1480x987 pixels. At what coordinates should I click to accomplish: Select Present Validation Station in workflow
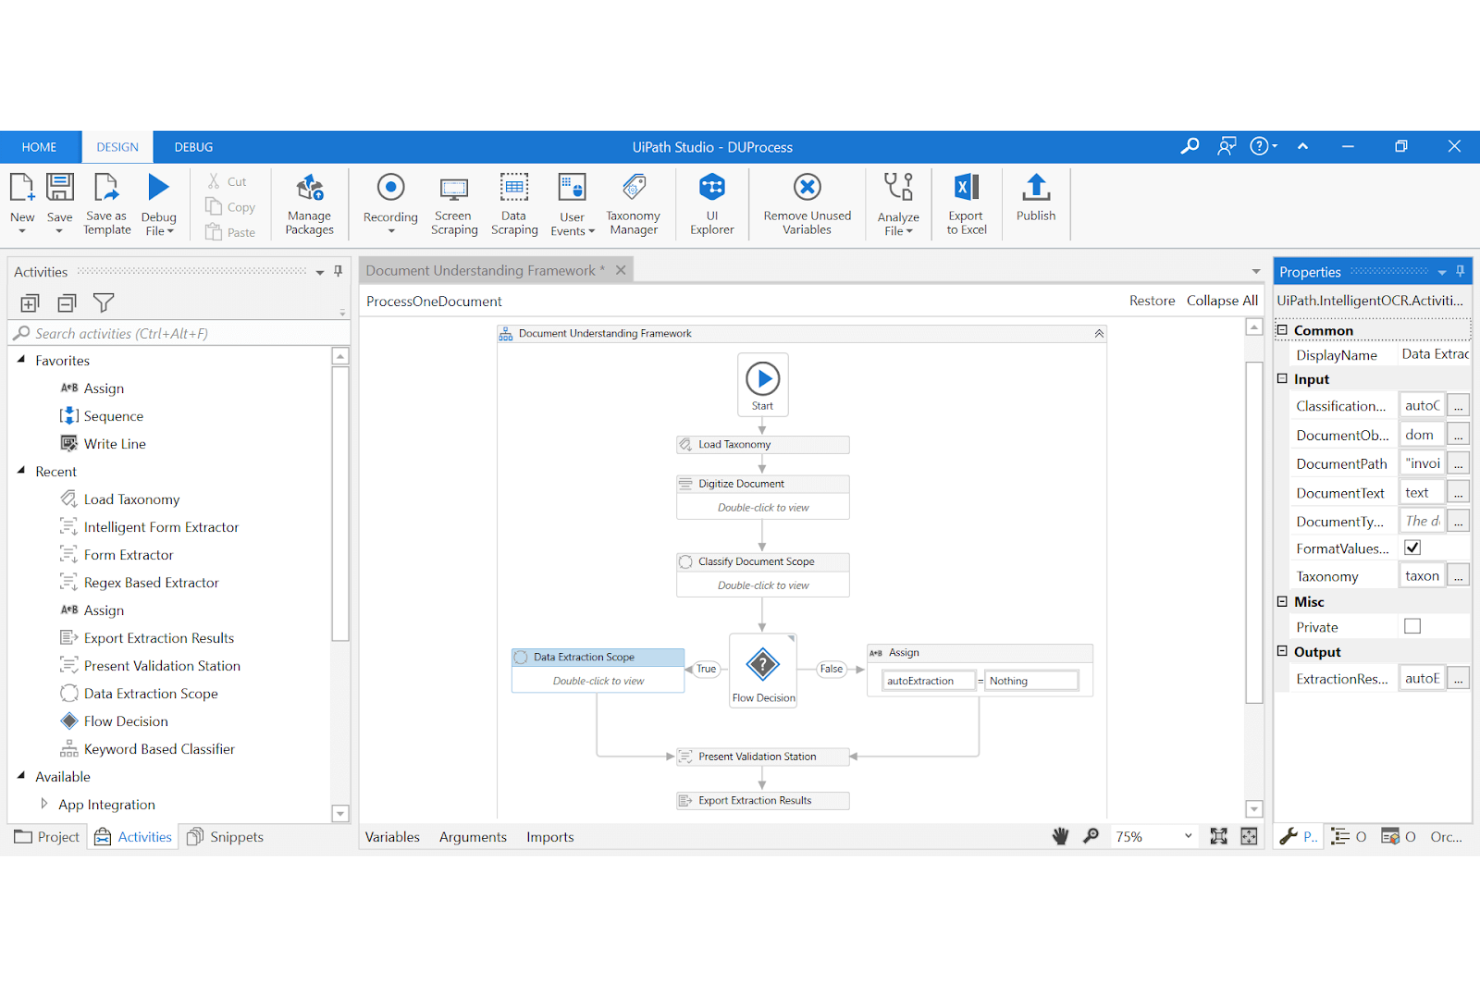763,757
